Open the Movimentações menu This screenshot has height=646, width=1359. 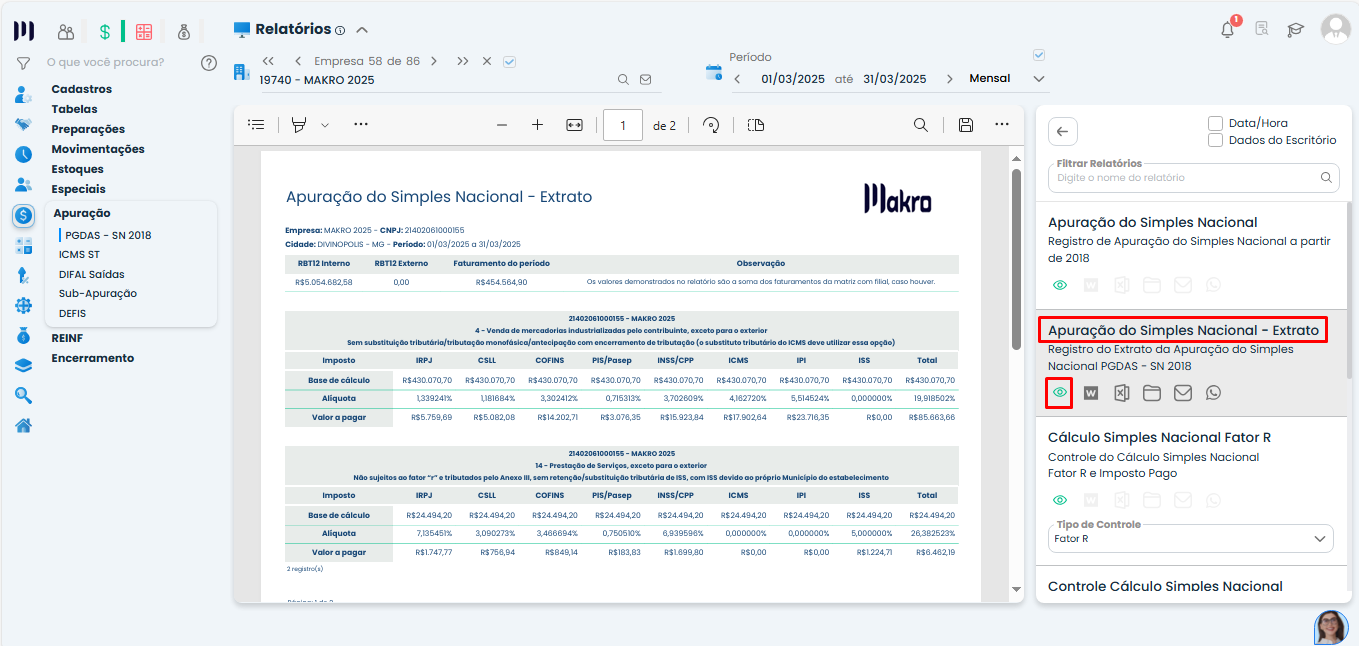tap(98, 149)
